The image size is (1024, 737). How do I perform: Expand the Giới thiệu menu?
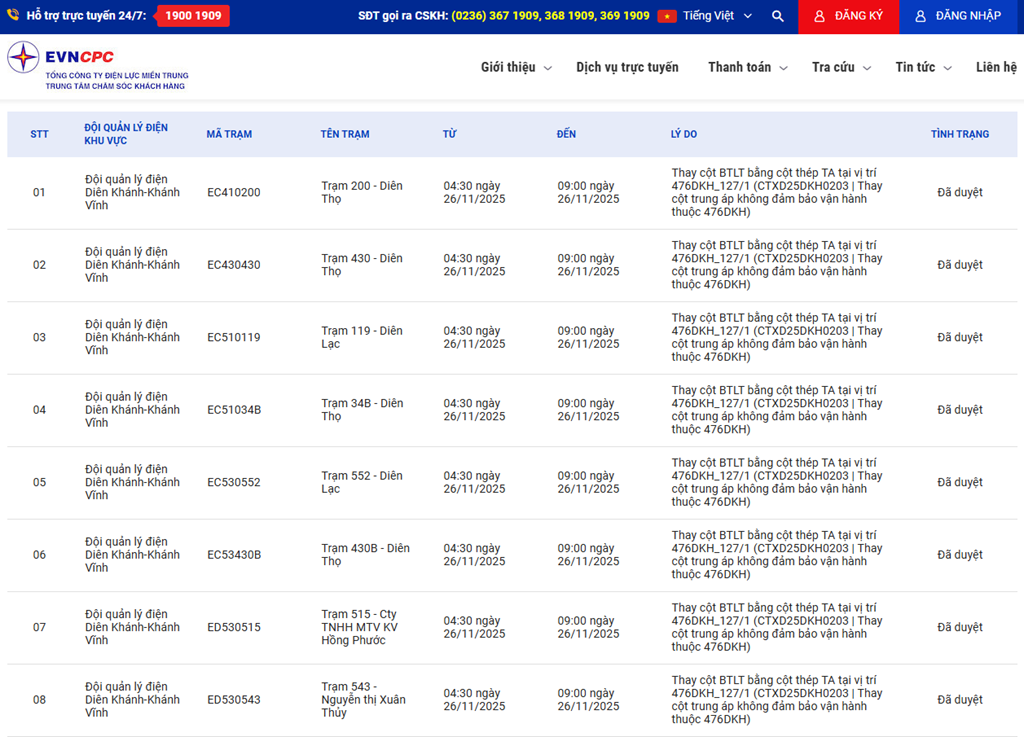pyautogui.click(x=515, y=68)
